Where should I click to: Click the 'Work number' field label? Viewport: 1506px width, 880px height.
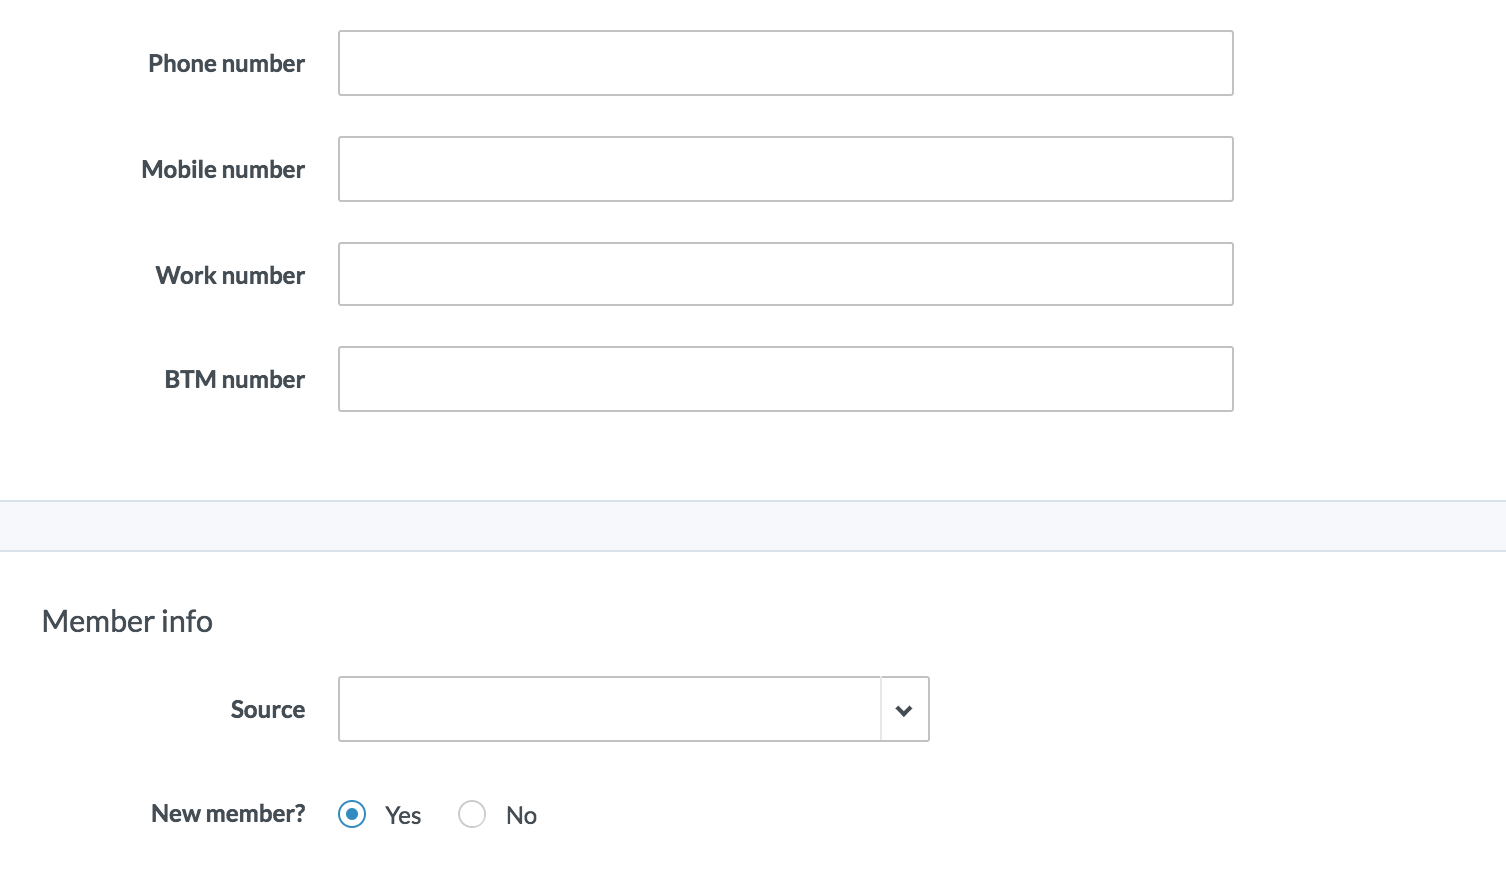(230, 276)
